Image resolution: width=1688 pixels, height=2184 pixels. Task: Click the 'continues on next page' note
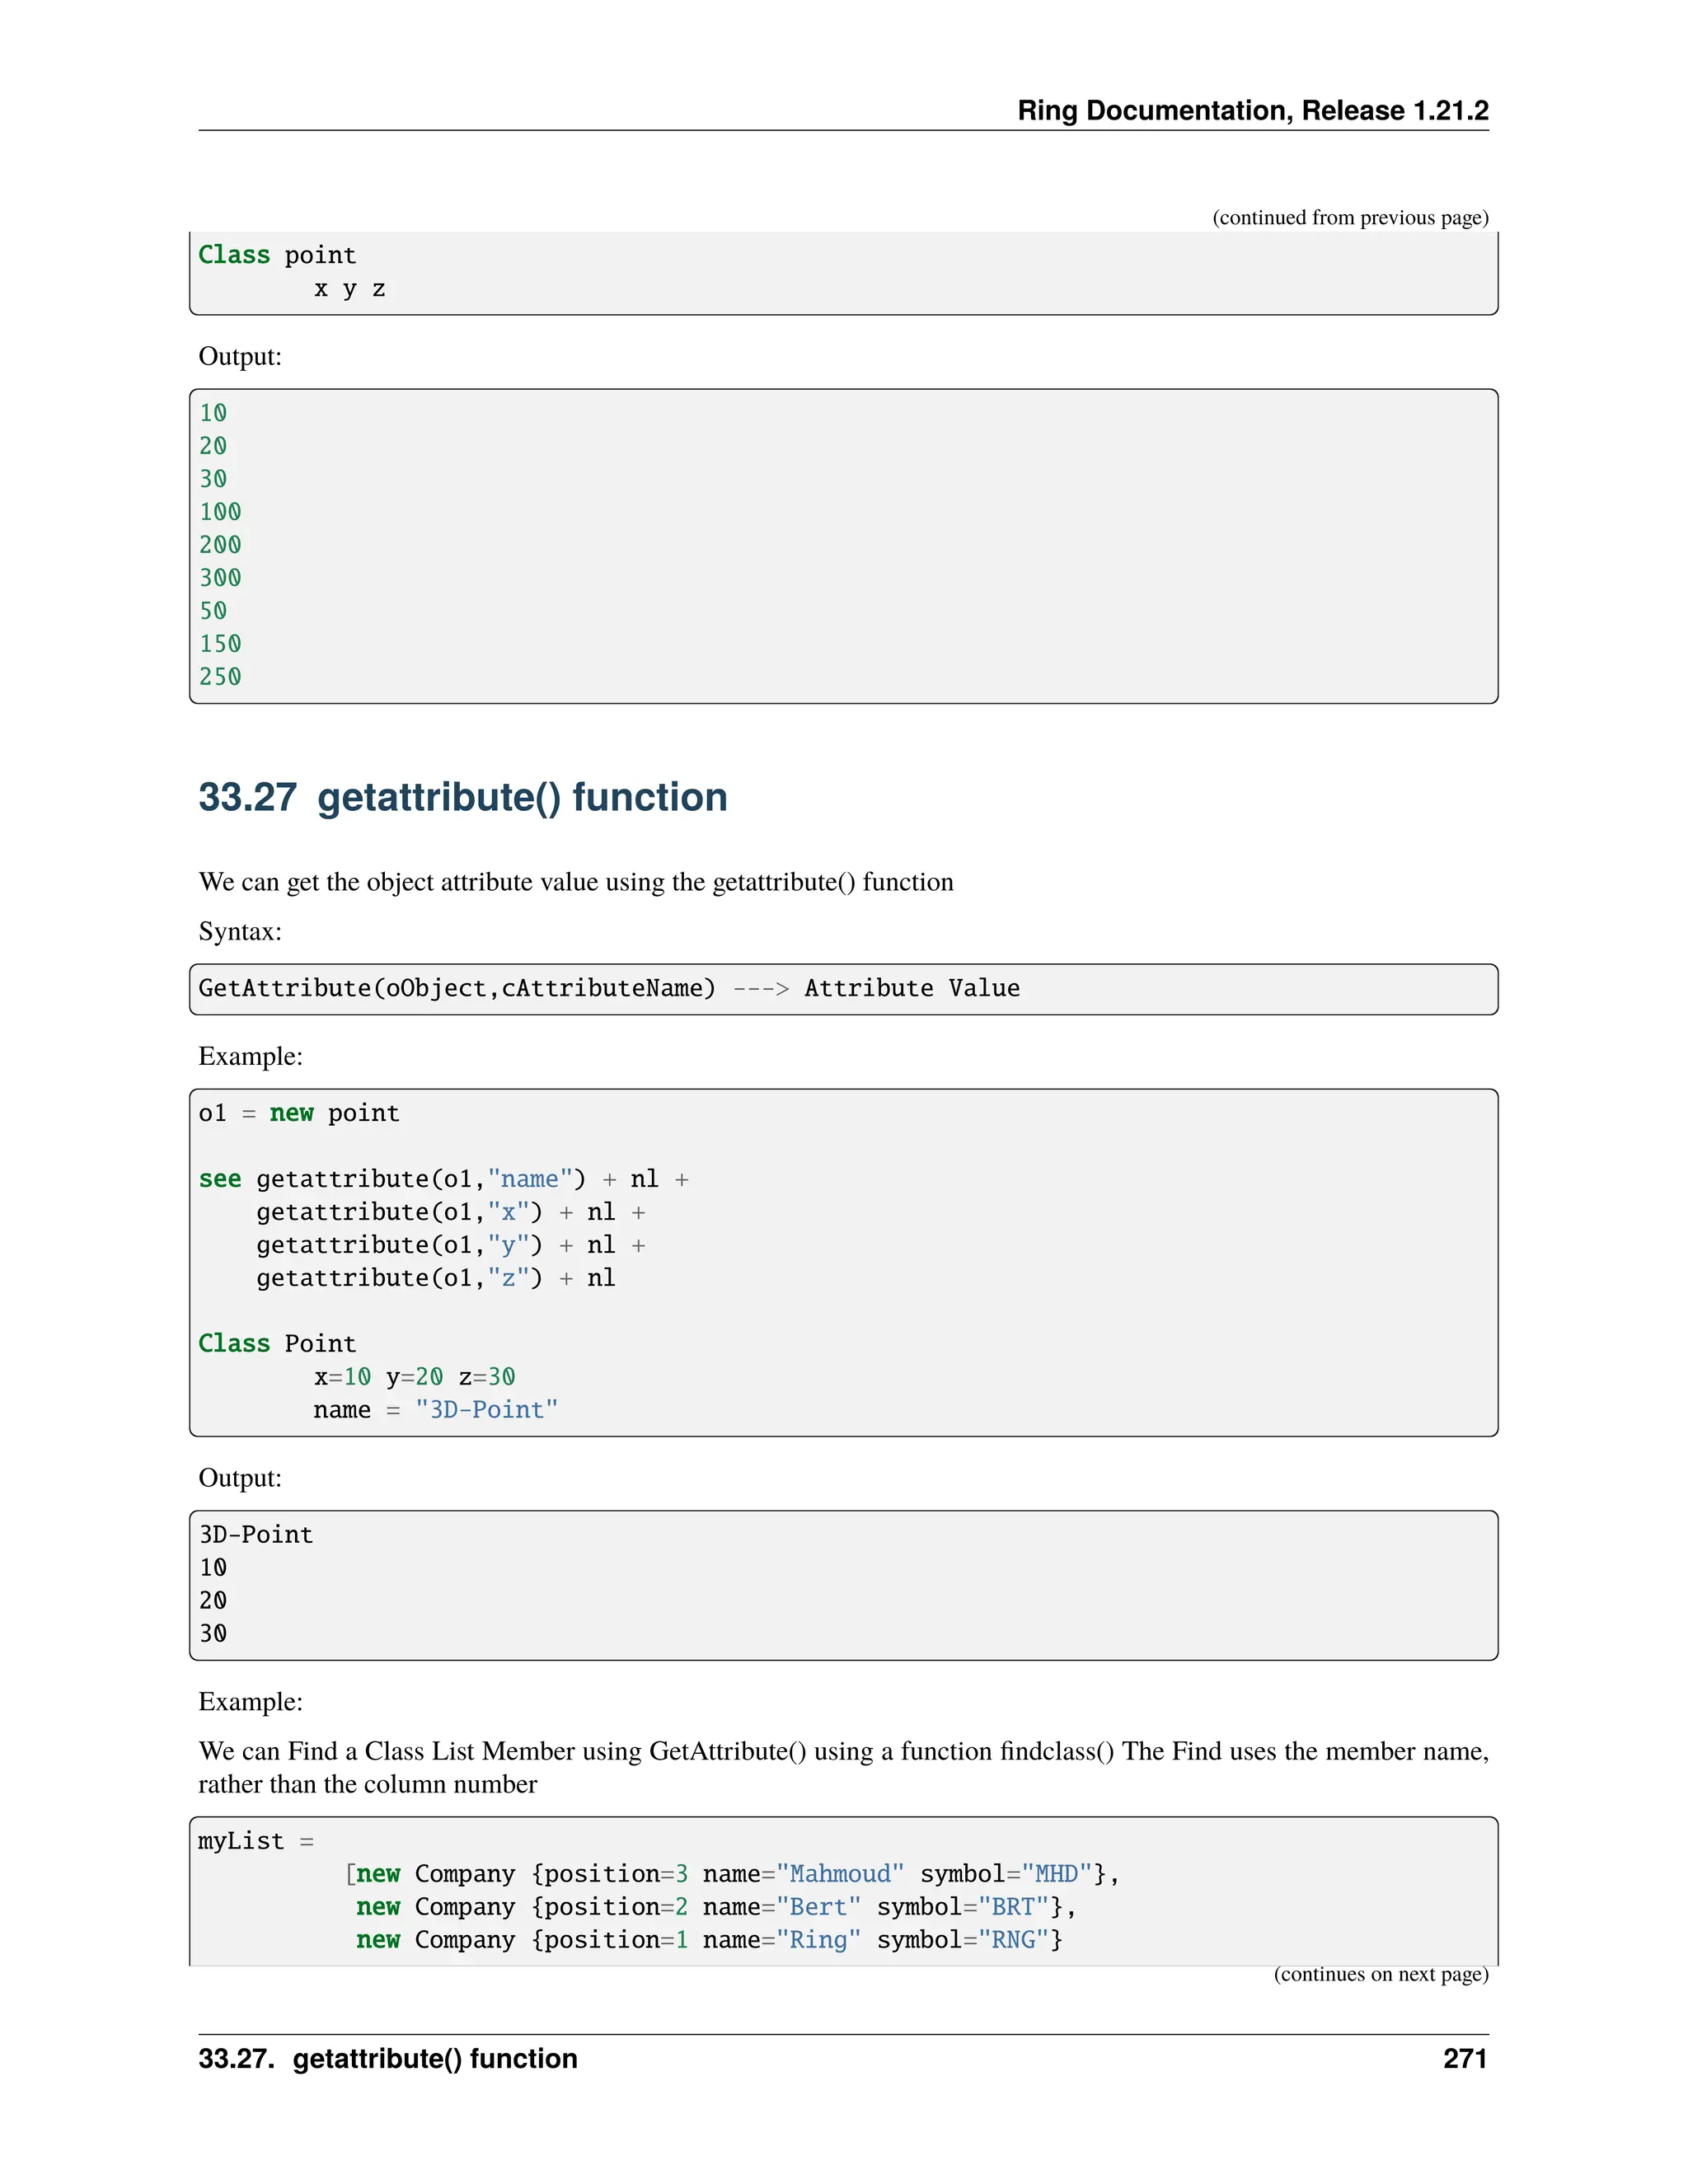[x=1380, y=1973]
